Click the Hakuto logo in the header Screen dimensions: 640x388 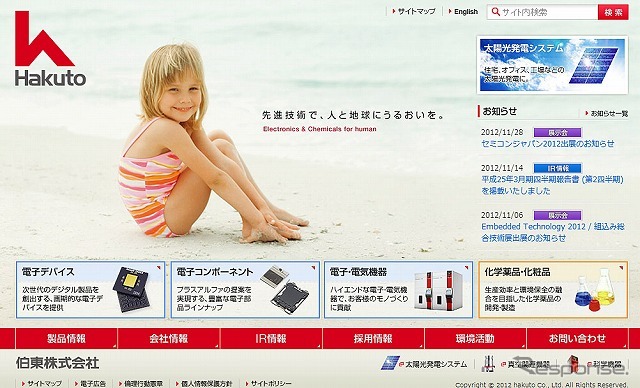click(x=50, y=49)
